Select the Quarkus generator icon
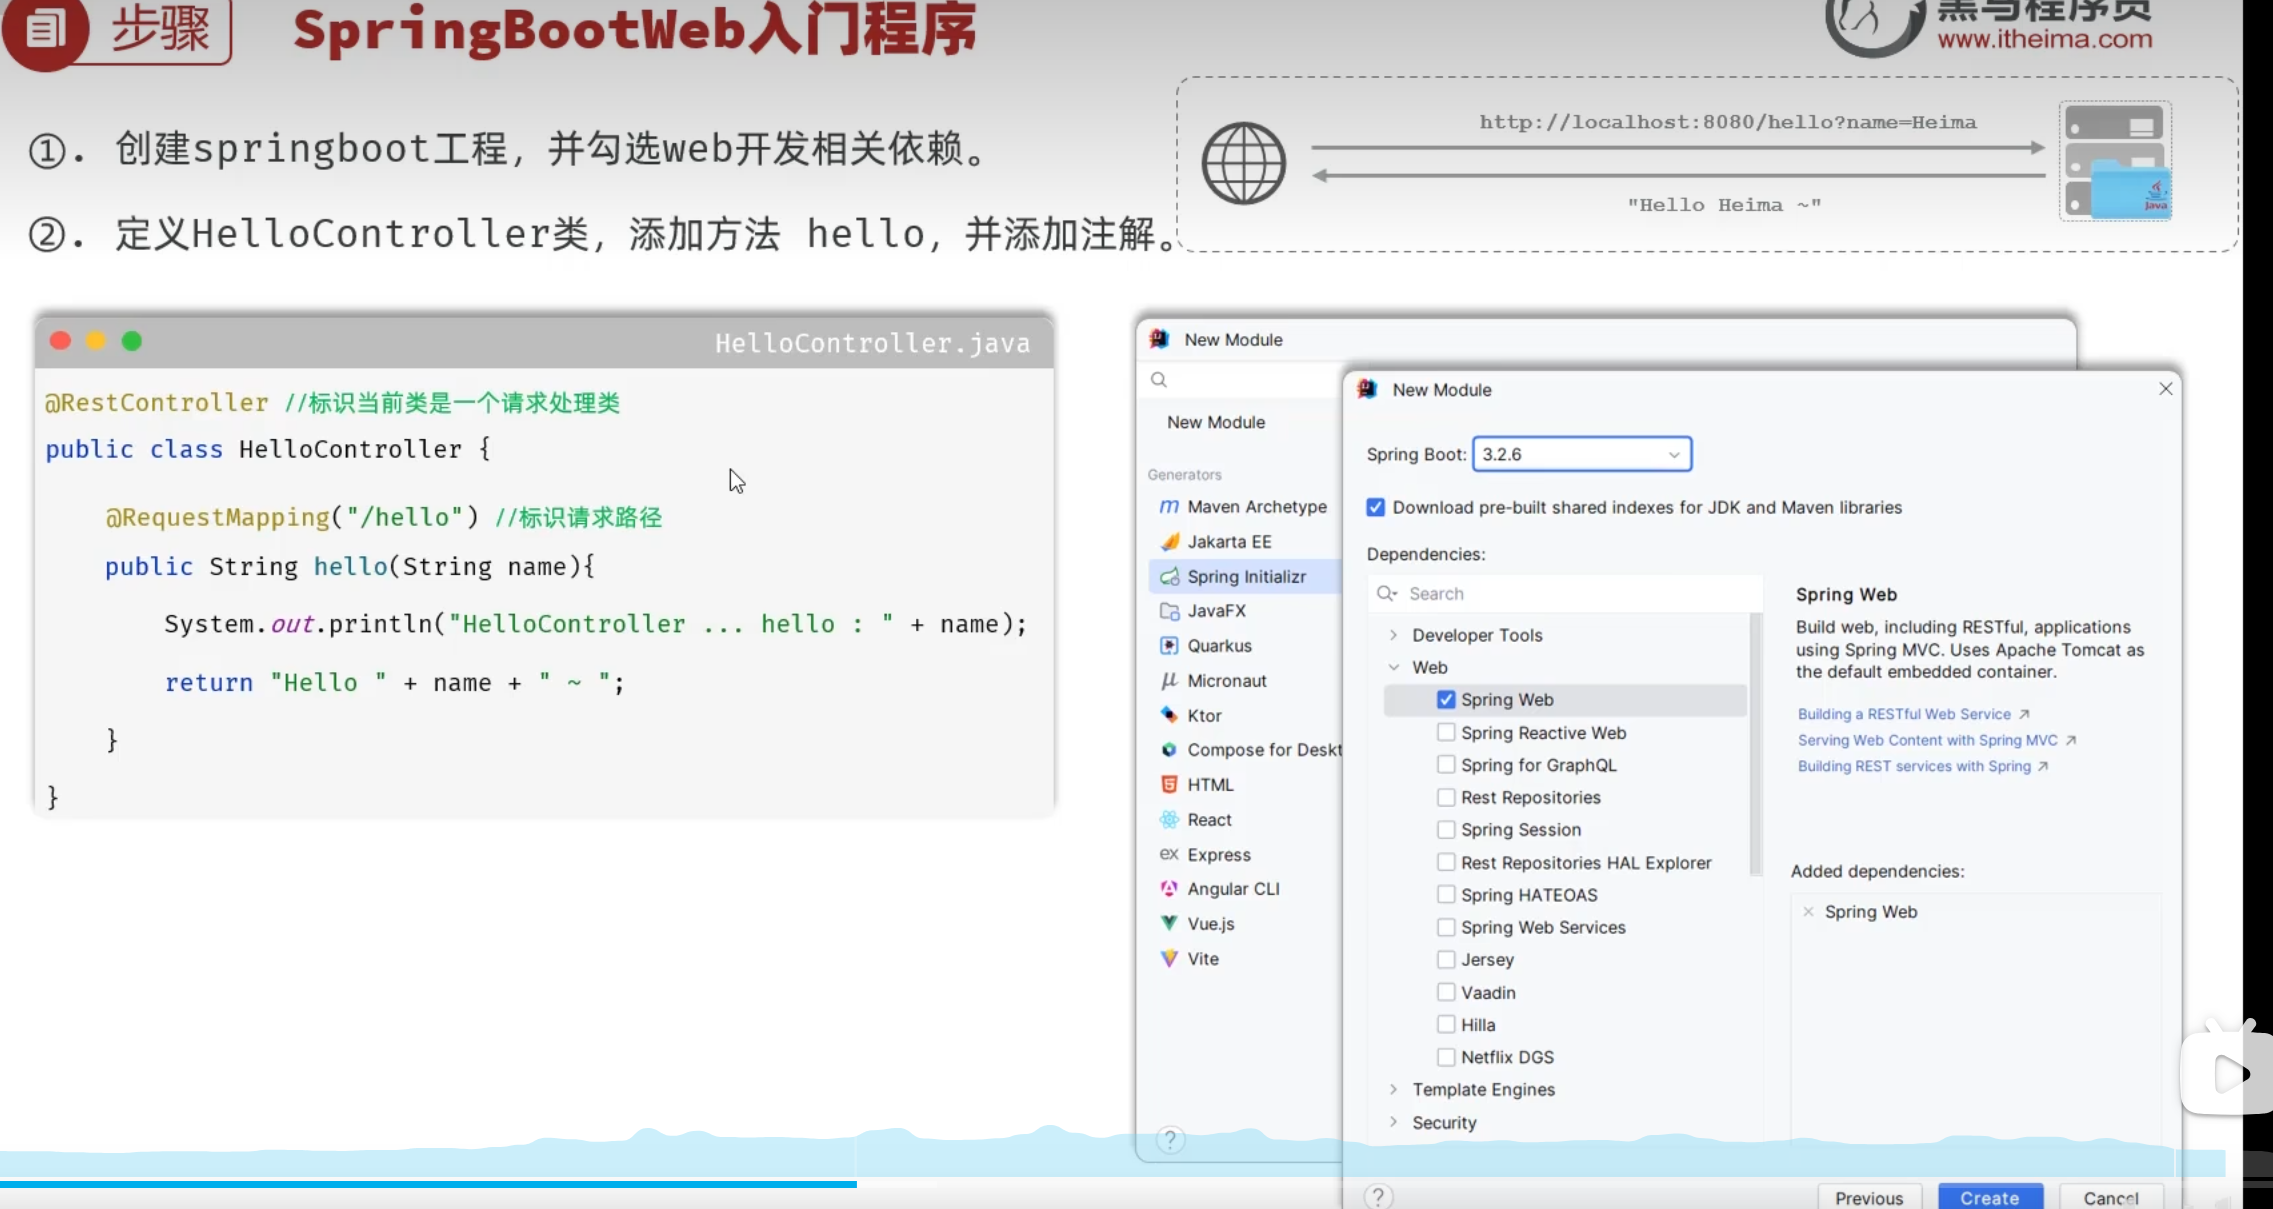2273x1209 pixels. coord(1169,646)
